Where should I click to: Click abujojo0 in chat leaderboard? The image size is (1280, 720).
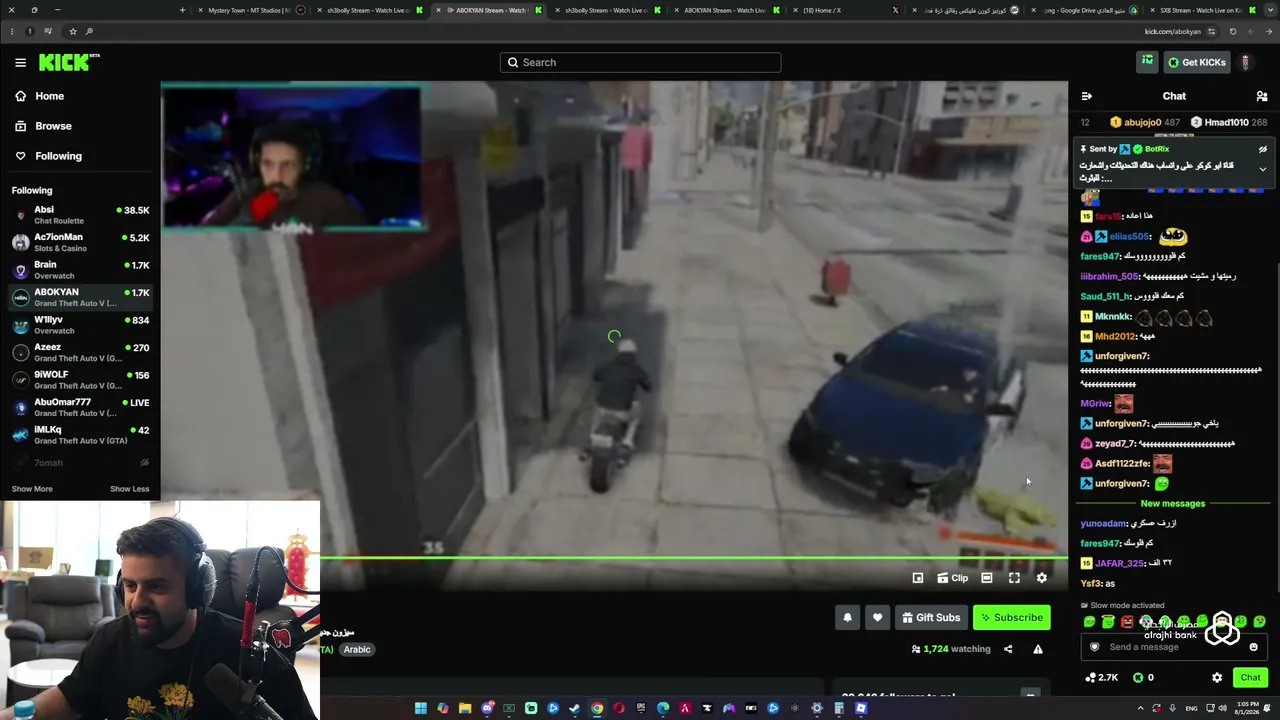point(1144,123)
